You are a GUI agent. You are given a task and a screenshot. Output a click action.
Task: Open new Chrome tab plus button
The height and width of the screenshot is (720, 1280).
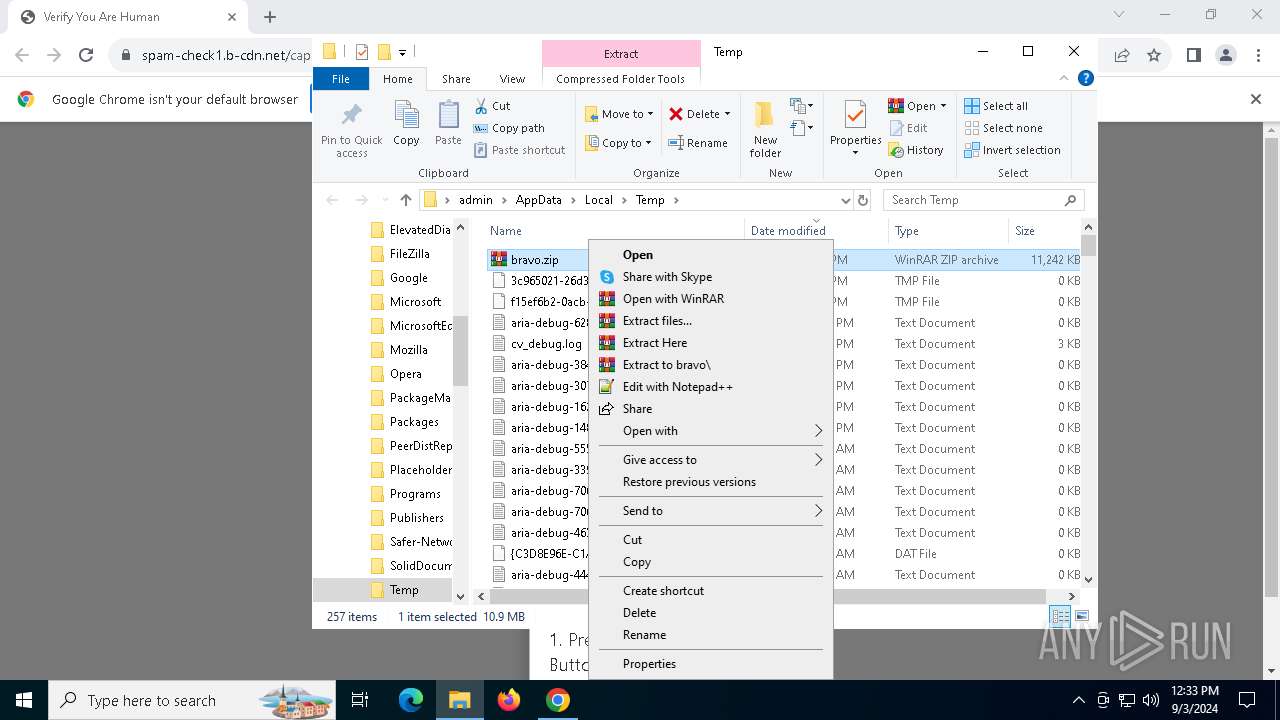pyautogui.click(x=270, y=17)
